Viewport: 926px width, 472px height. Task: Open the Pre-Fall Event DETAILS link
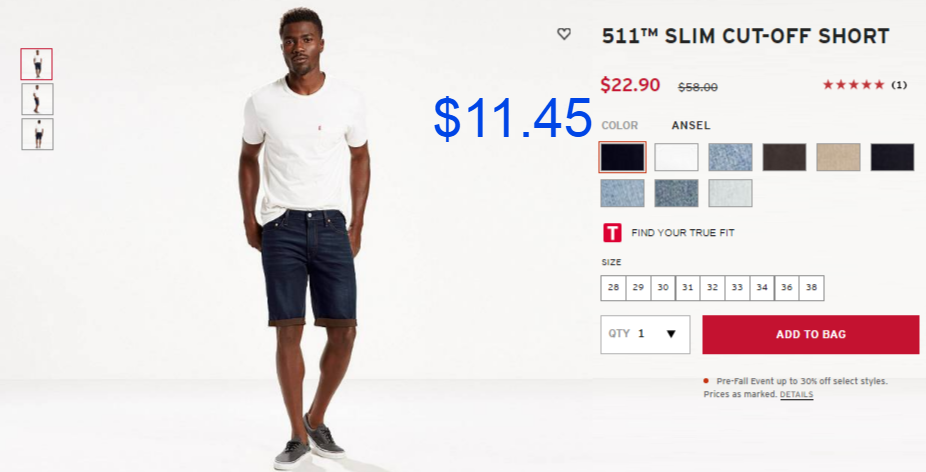[x=796, y=394]
